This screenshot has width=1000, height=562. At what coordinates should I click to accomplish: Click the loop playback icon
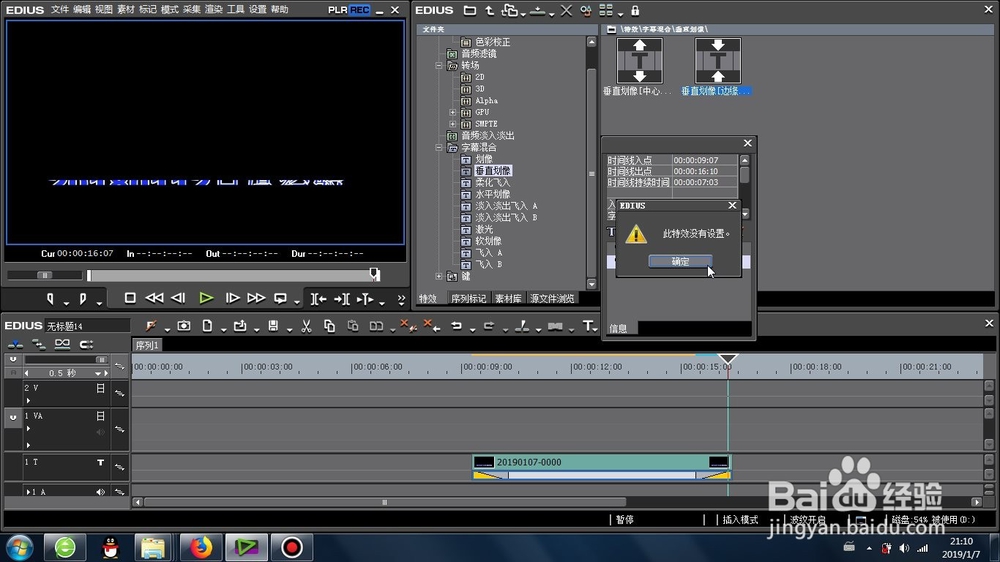click(x=280, y=298)
